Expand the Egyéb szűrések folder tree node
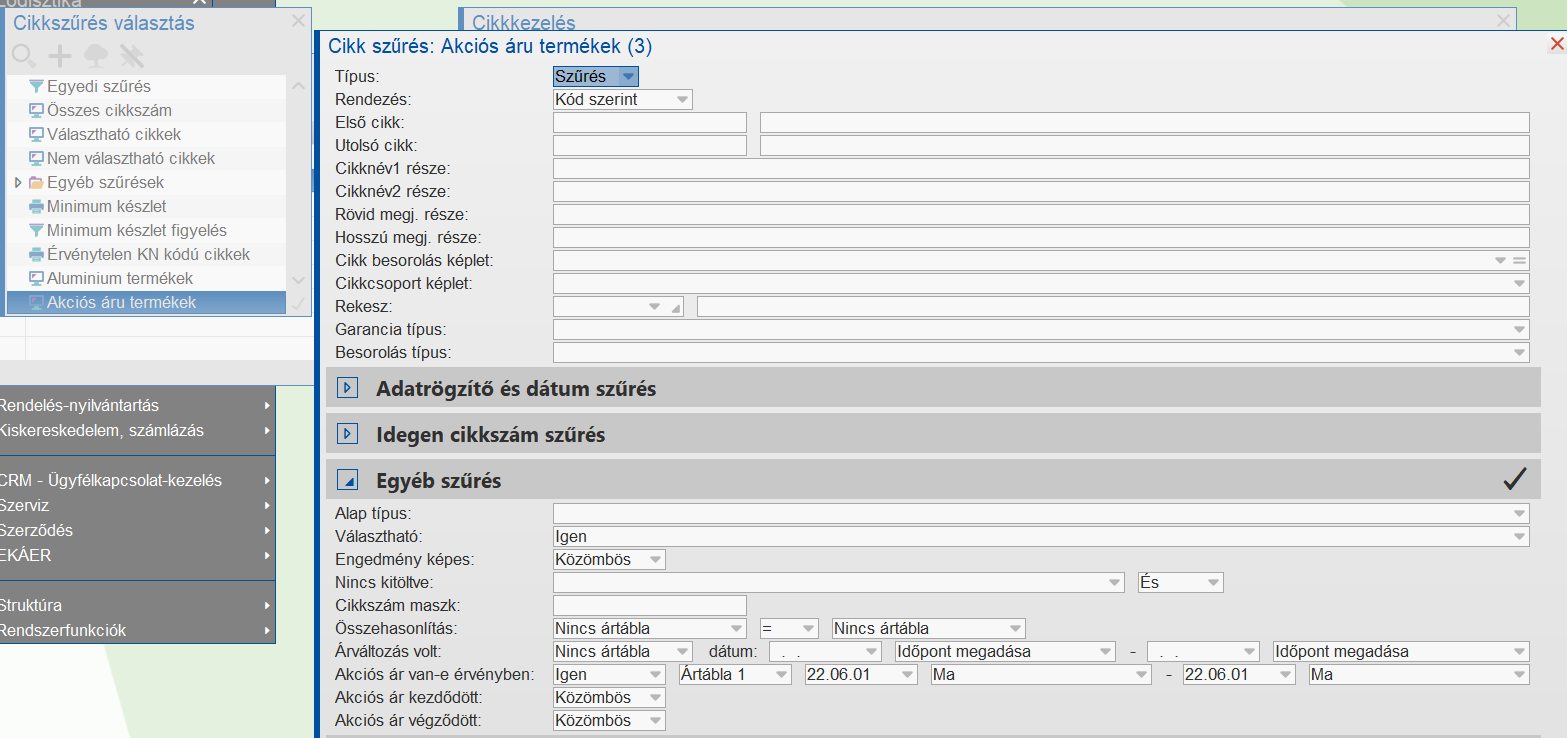Screen dimensions: 1567x738 [x=18, y=183]
